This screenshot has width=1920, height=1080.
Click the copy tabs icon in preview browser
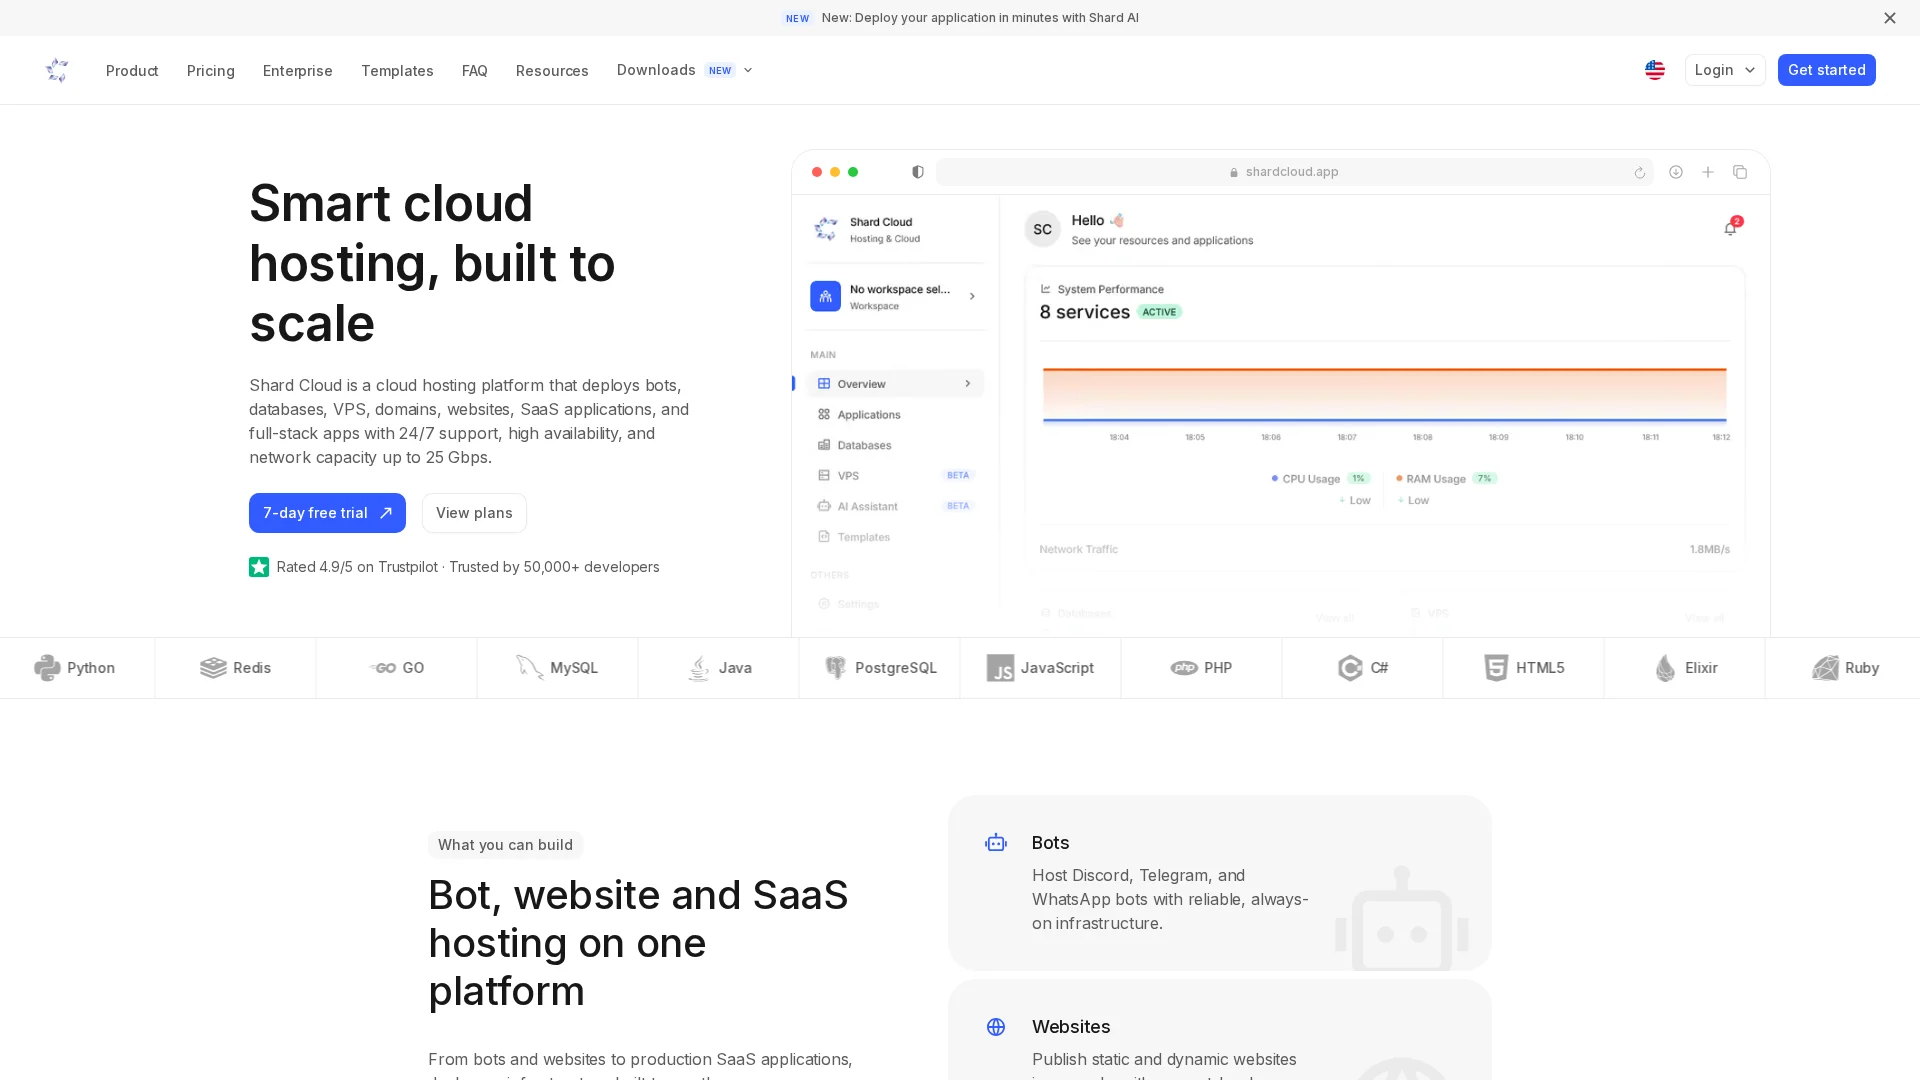pyautogui.click(x=1740, y=172)
